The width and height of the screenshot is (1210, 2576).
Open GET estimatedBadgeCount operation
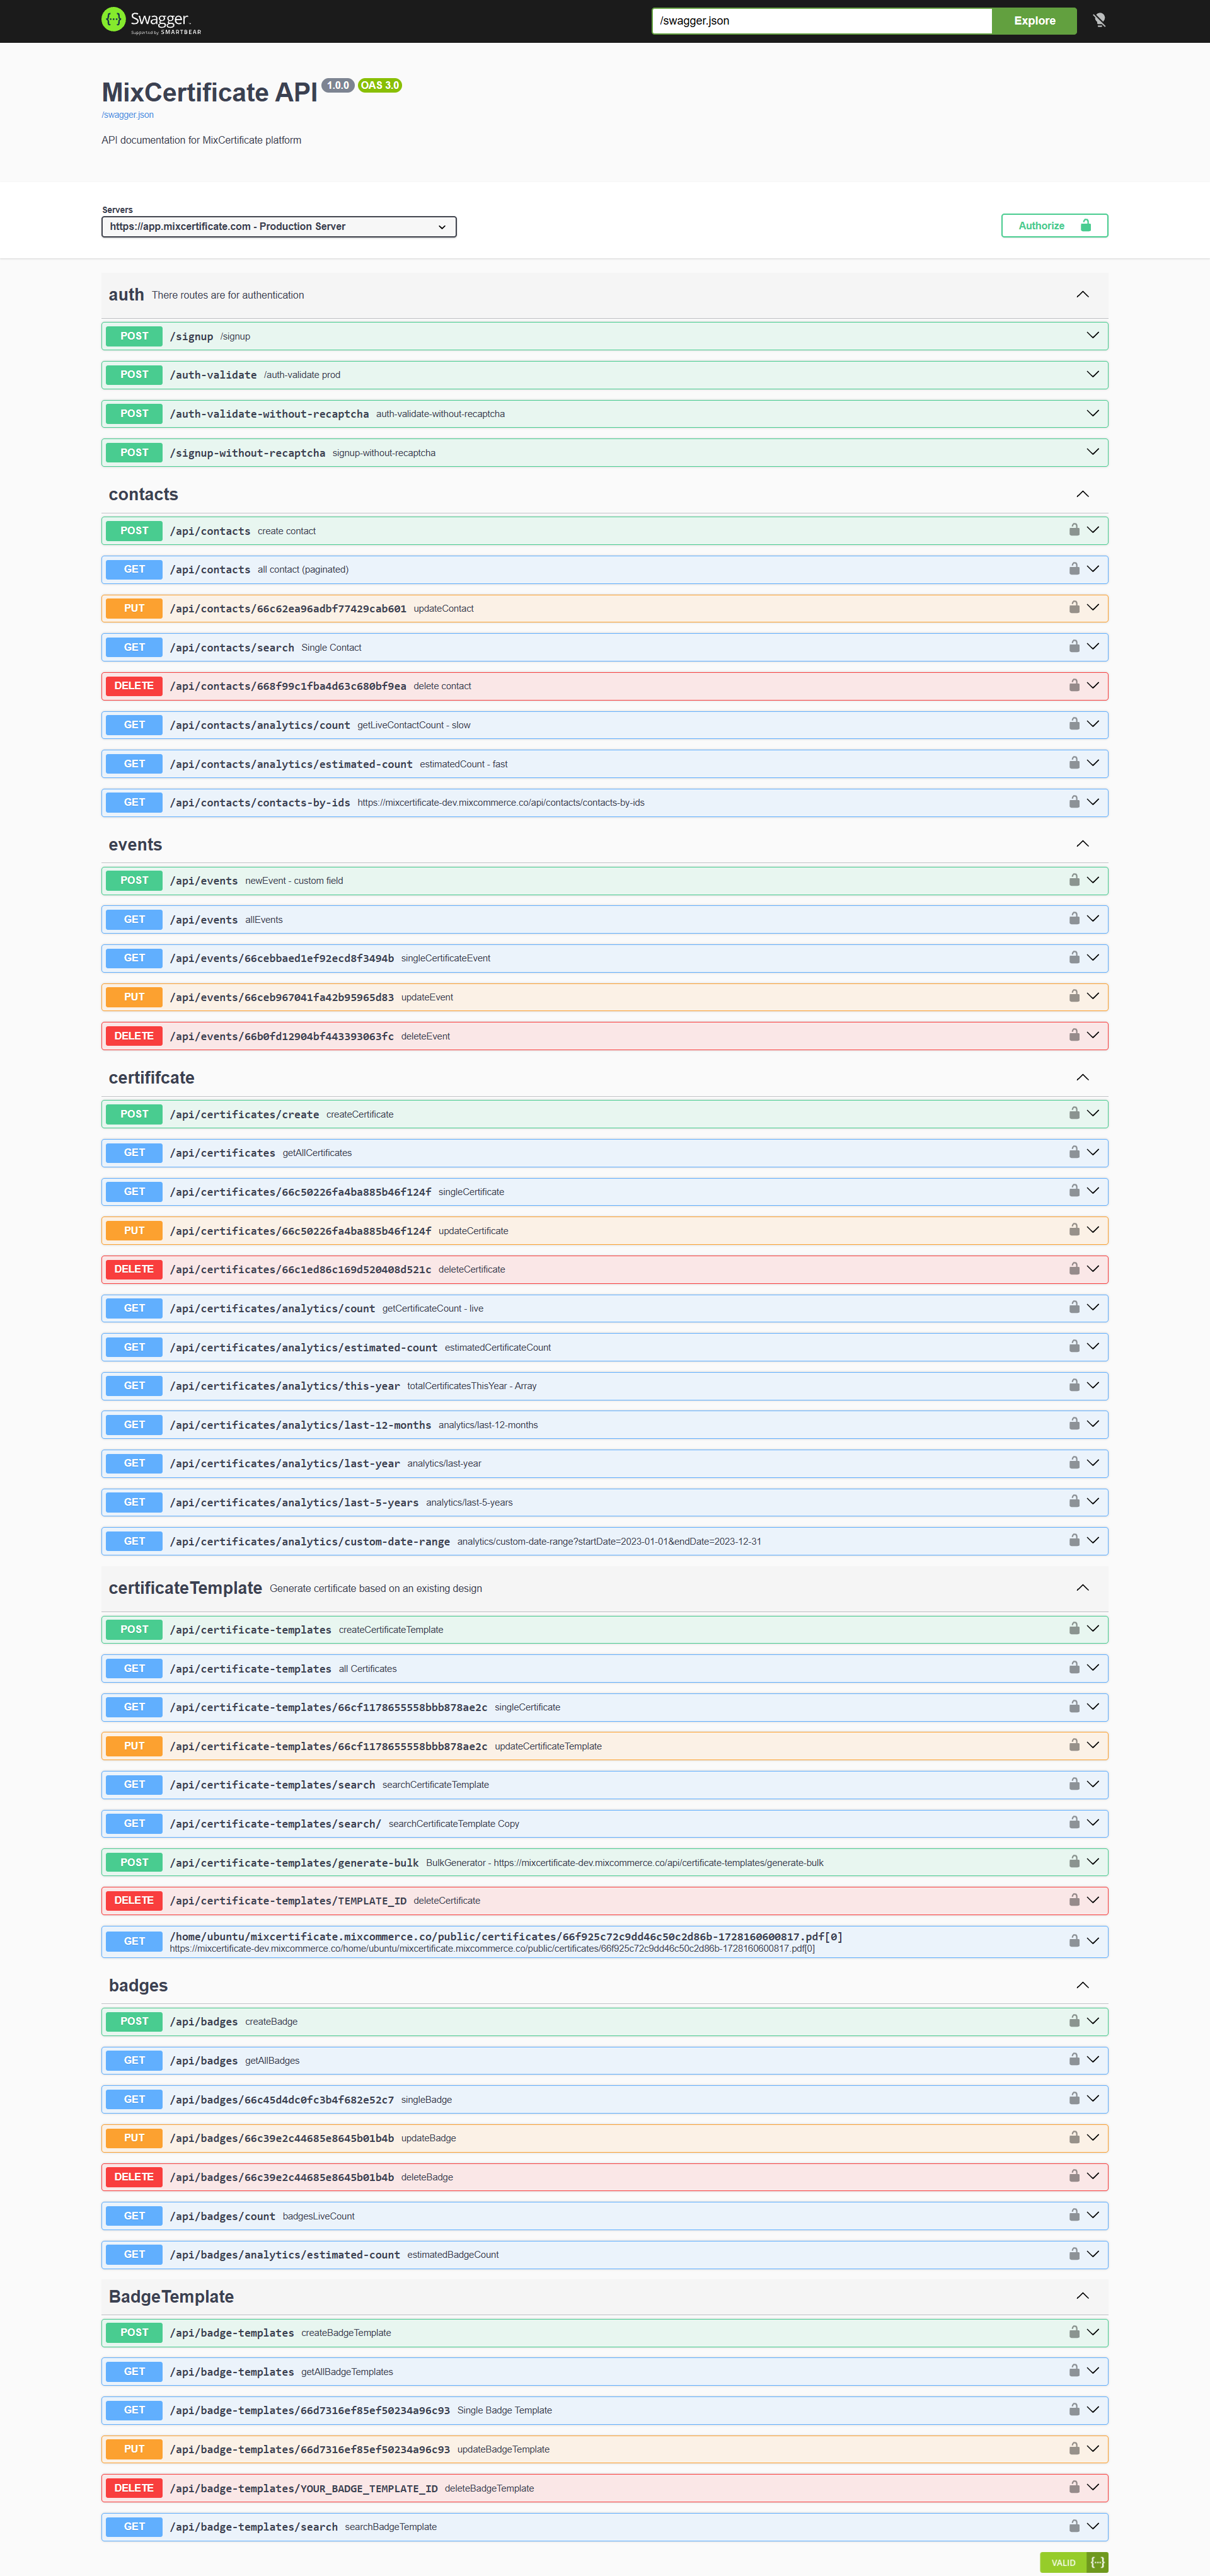click(x=604, y=2254)
